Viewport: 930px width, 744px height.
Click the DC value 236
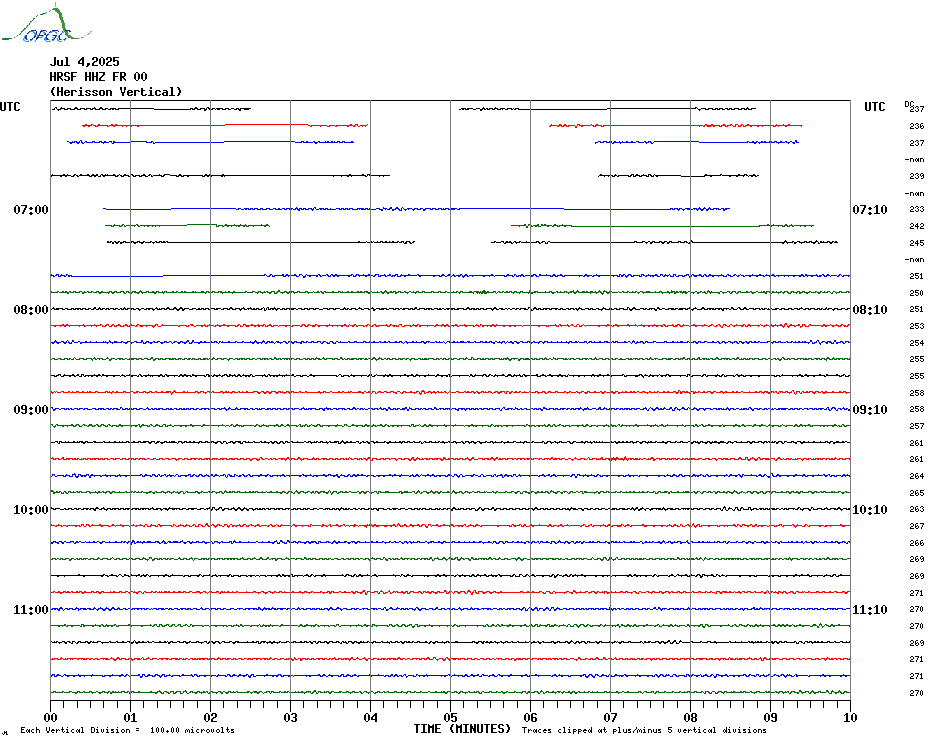917,126
